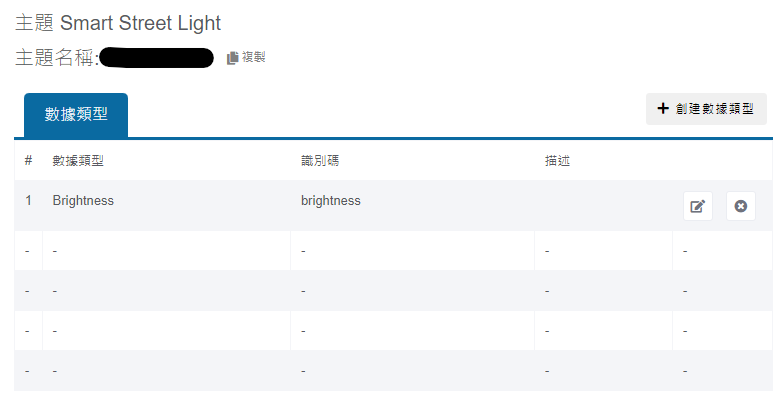Switch to the blue 數據類型 tab
The height and width of the screenshot is (400, 782).
click(71, 115)
